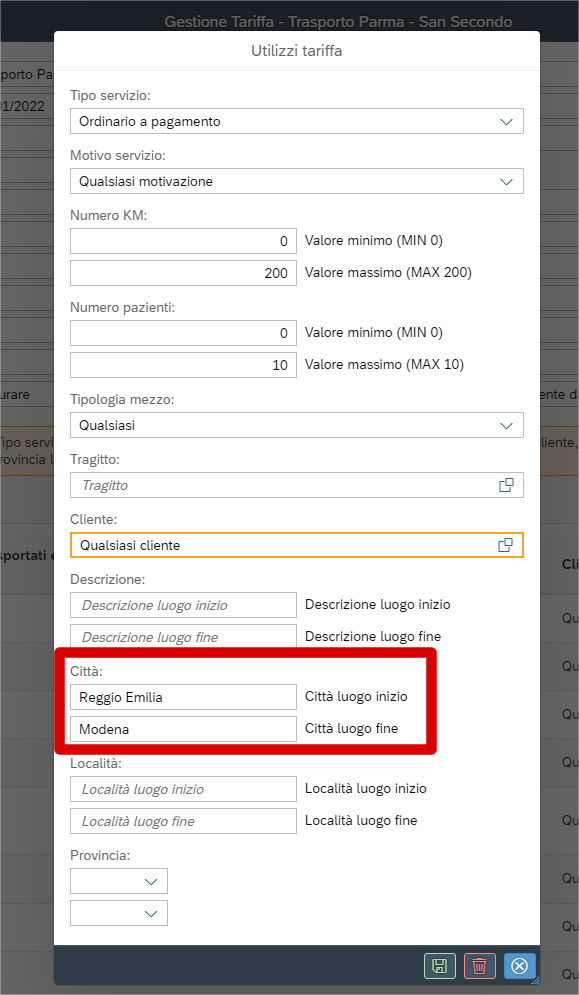The image size is (579, 995).
Task: Click Qualsiasi motivazione combo box text
Action: pos(146,181)
